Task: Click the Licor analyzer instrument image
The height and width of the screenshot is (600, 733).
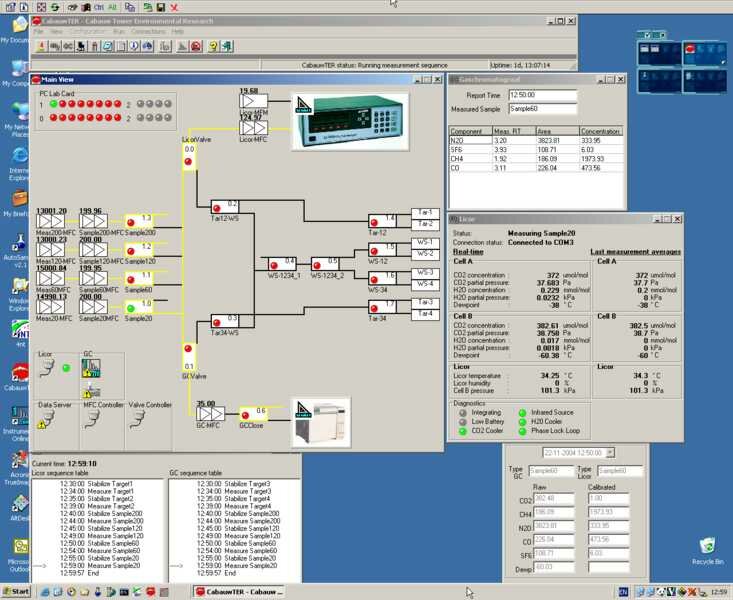Action: (350, 121)
